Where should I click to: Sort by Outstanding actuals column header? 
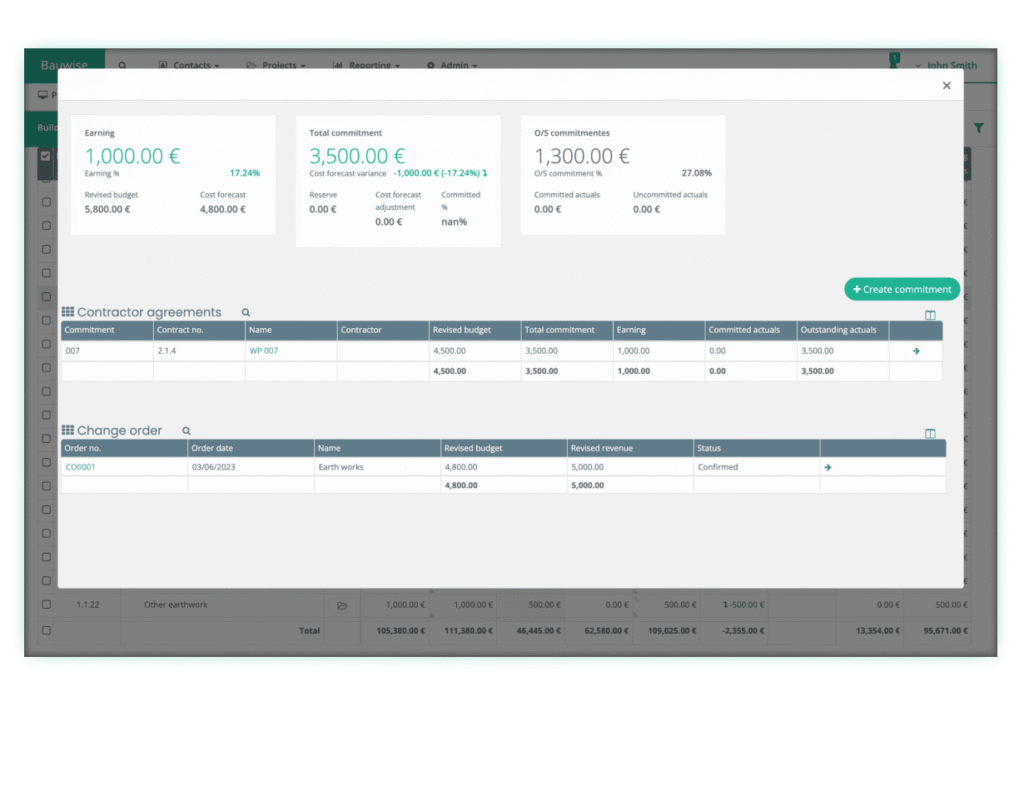click(842, 330)
